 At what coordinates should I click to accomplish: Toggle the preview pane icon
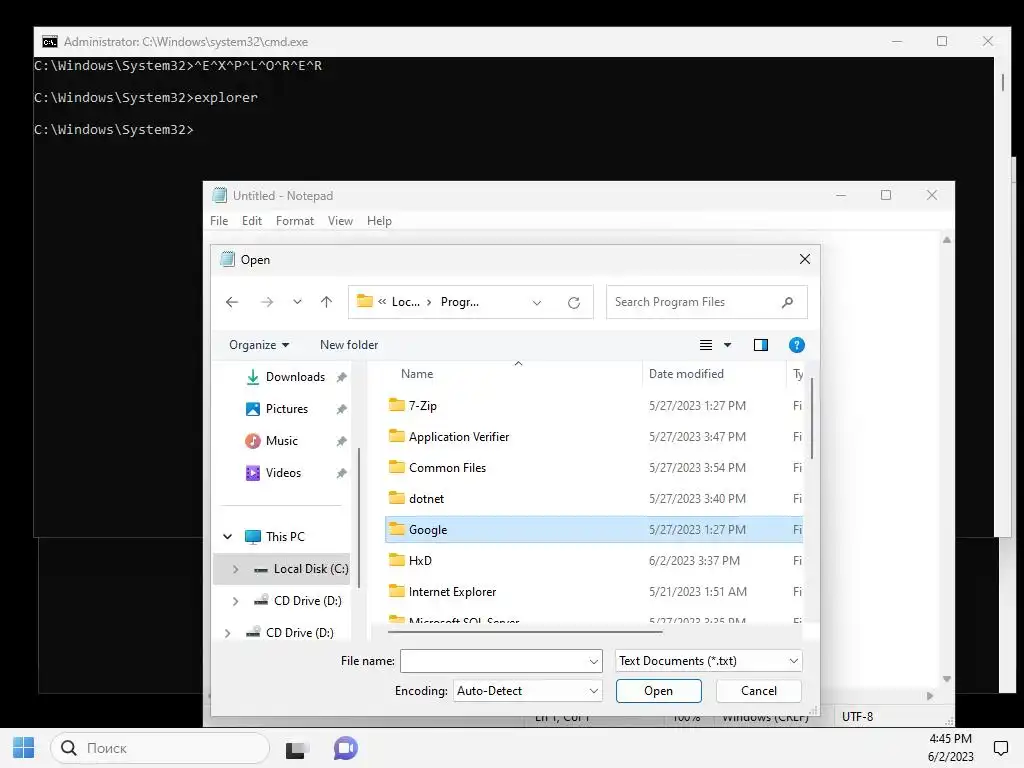coord(761,345)
